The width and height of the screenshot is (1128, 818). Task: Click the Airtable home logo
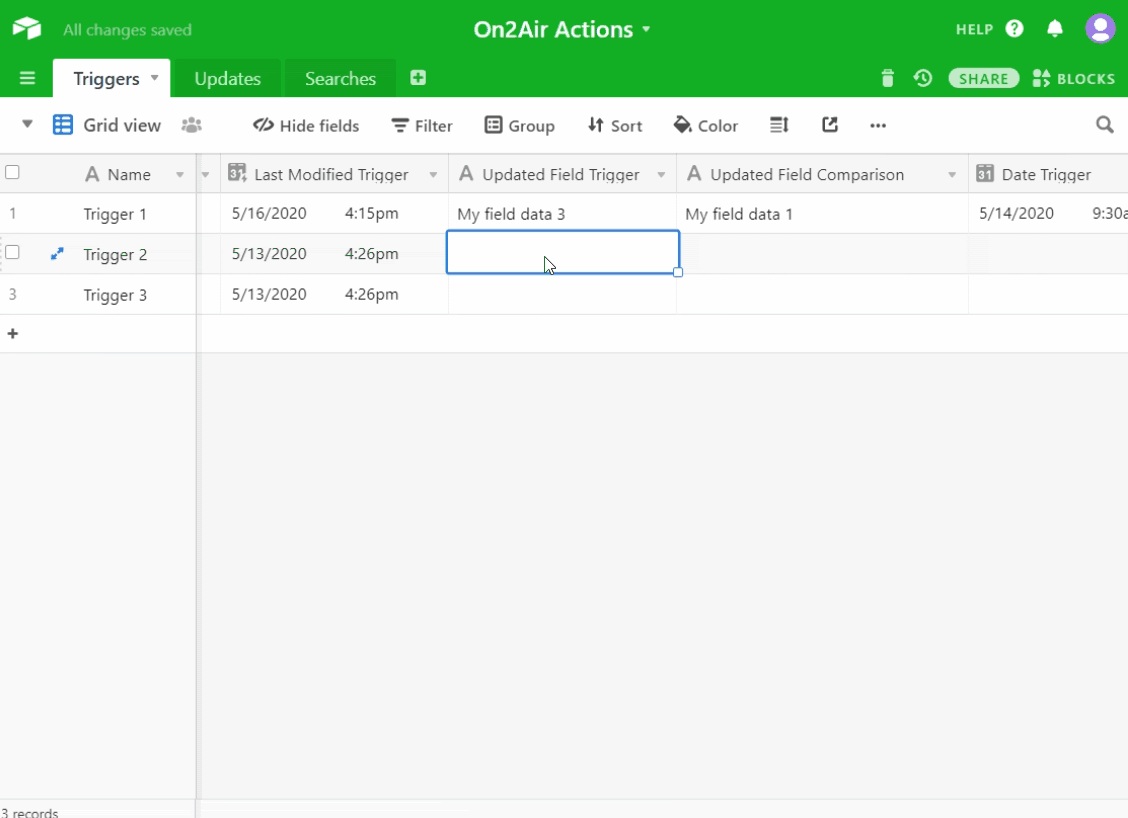coord(27,29)
